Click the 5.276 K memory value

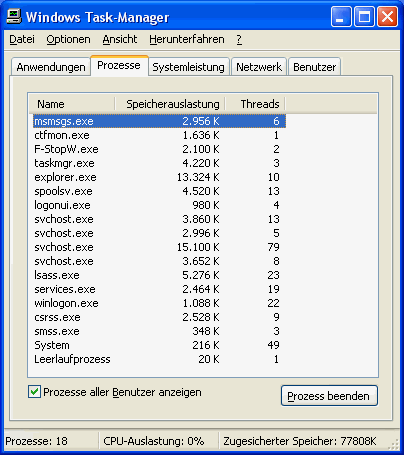201,275
